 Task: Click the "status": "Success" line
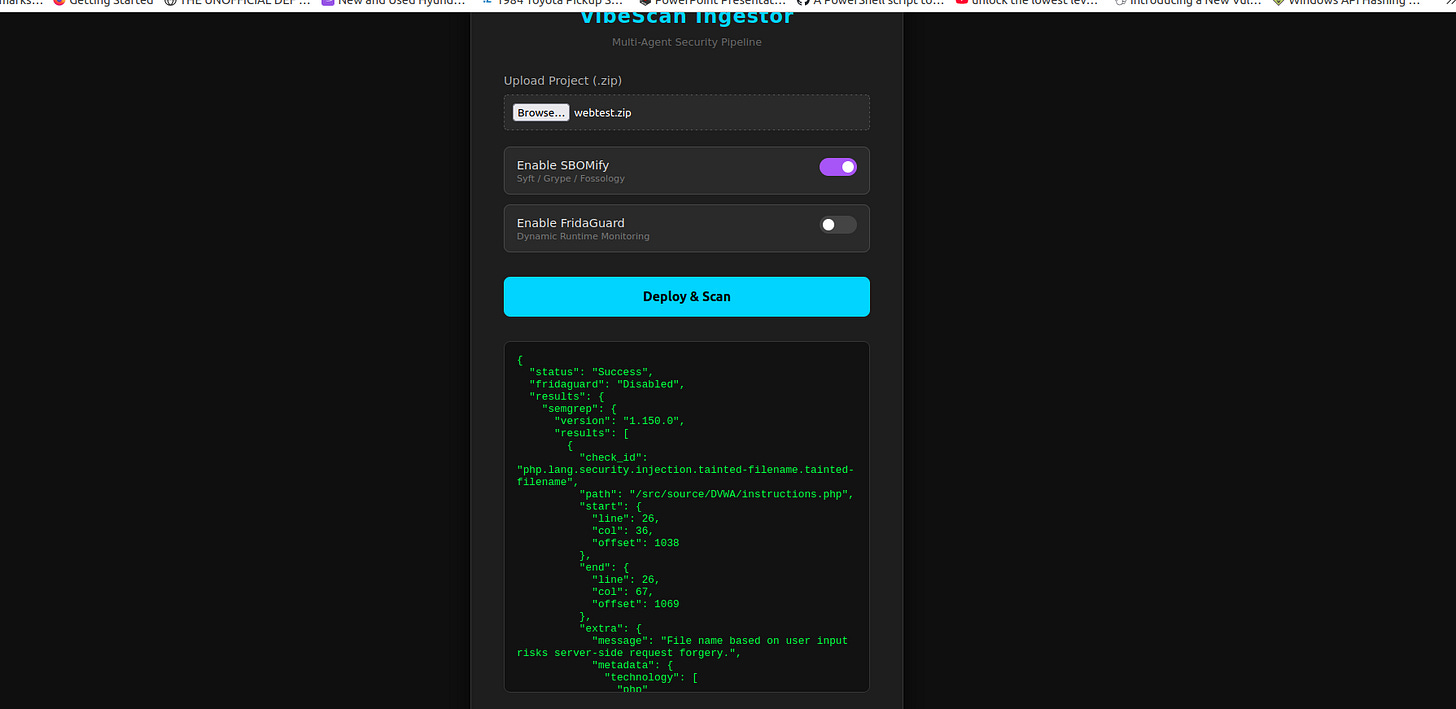[591, 372]
